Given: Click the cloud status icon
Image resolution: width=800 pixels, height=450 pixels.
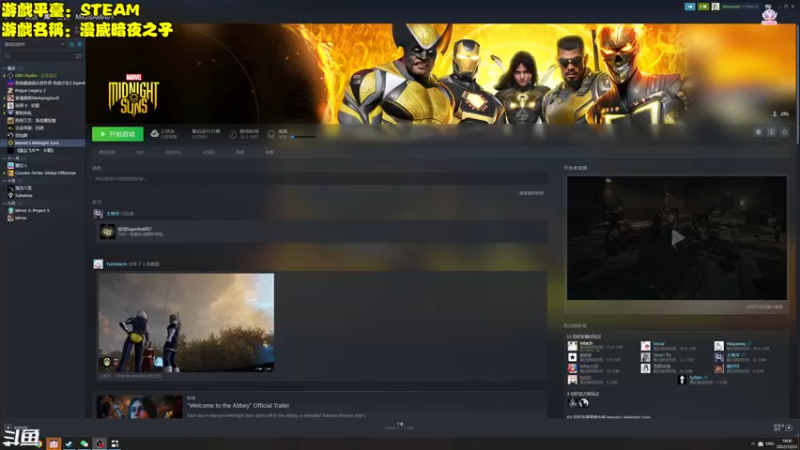Looking at the screenshot, I should [154, 134].
